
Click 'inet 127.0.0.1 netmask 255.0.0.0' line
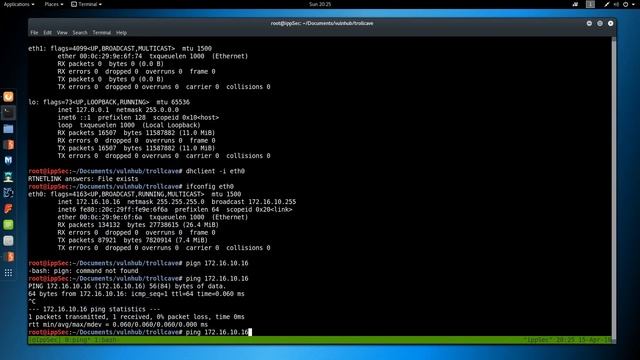click(x=118, y=110)
